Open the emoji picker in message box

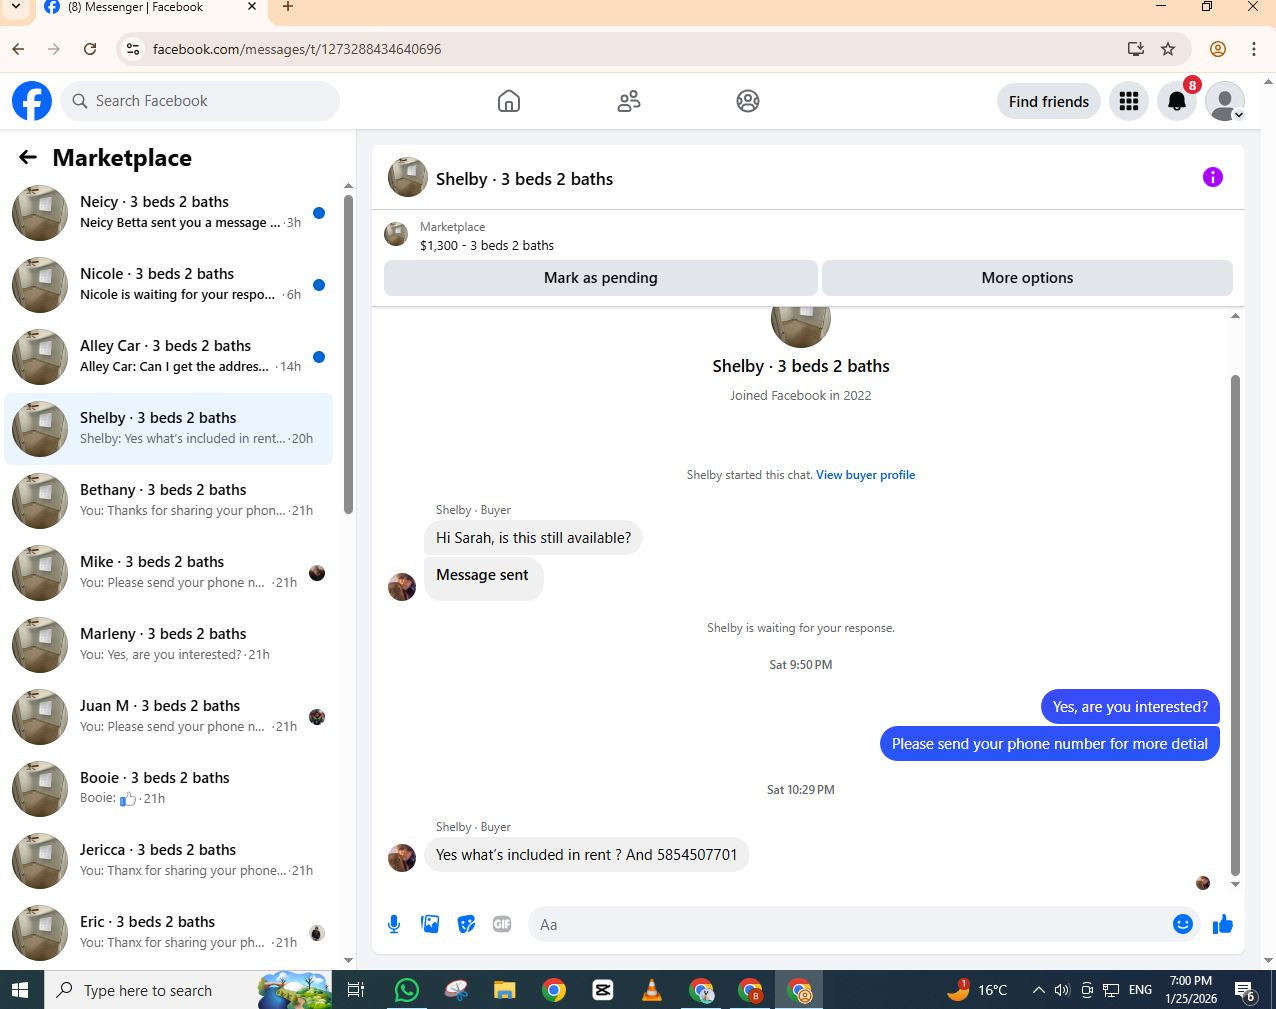coord(1183,924)
